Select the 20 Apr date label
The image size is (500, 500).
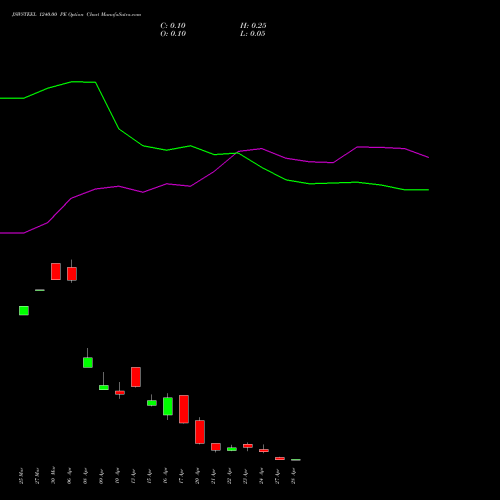click(x=197, y=476)
